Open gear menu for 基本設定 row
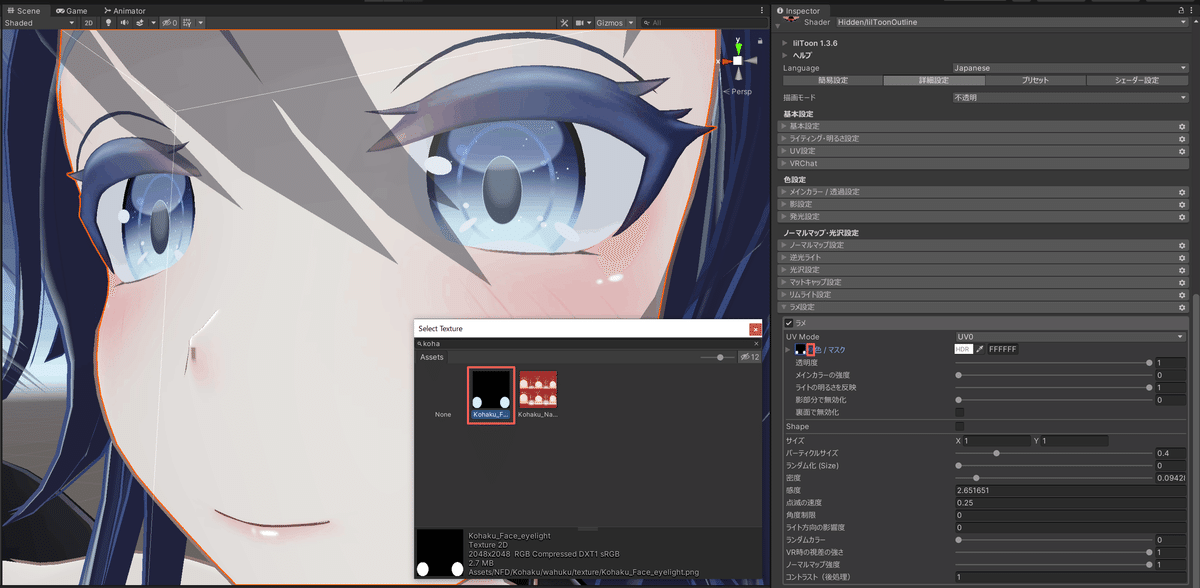This screenshot has height=588, width=1200. point(1182,126)
